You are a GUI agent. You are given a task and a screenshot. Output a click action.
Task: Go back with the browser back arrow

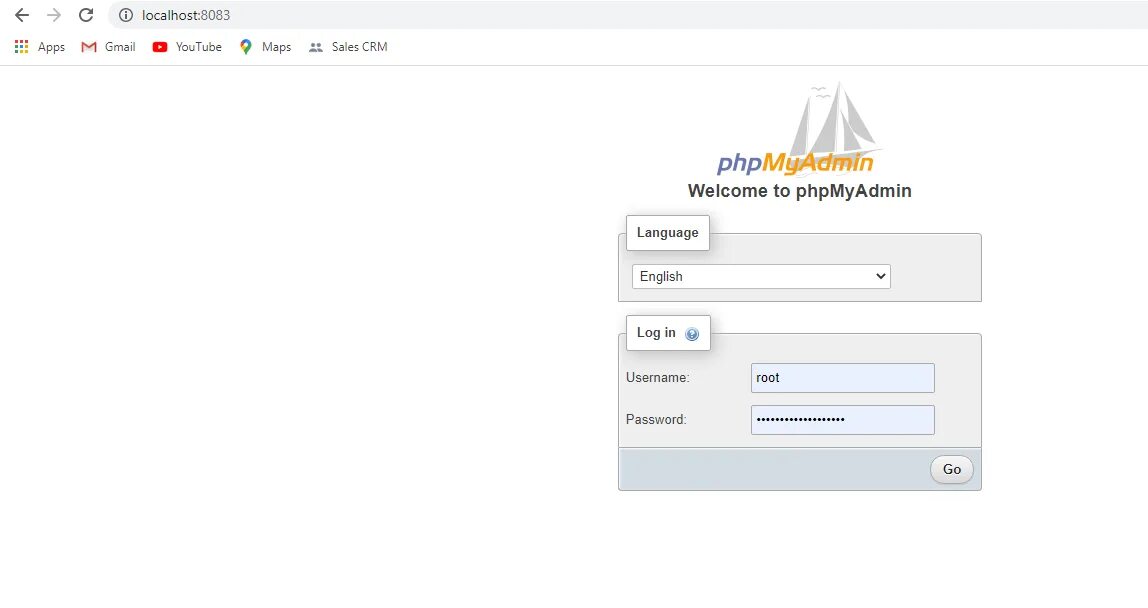[22, 15]
